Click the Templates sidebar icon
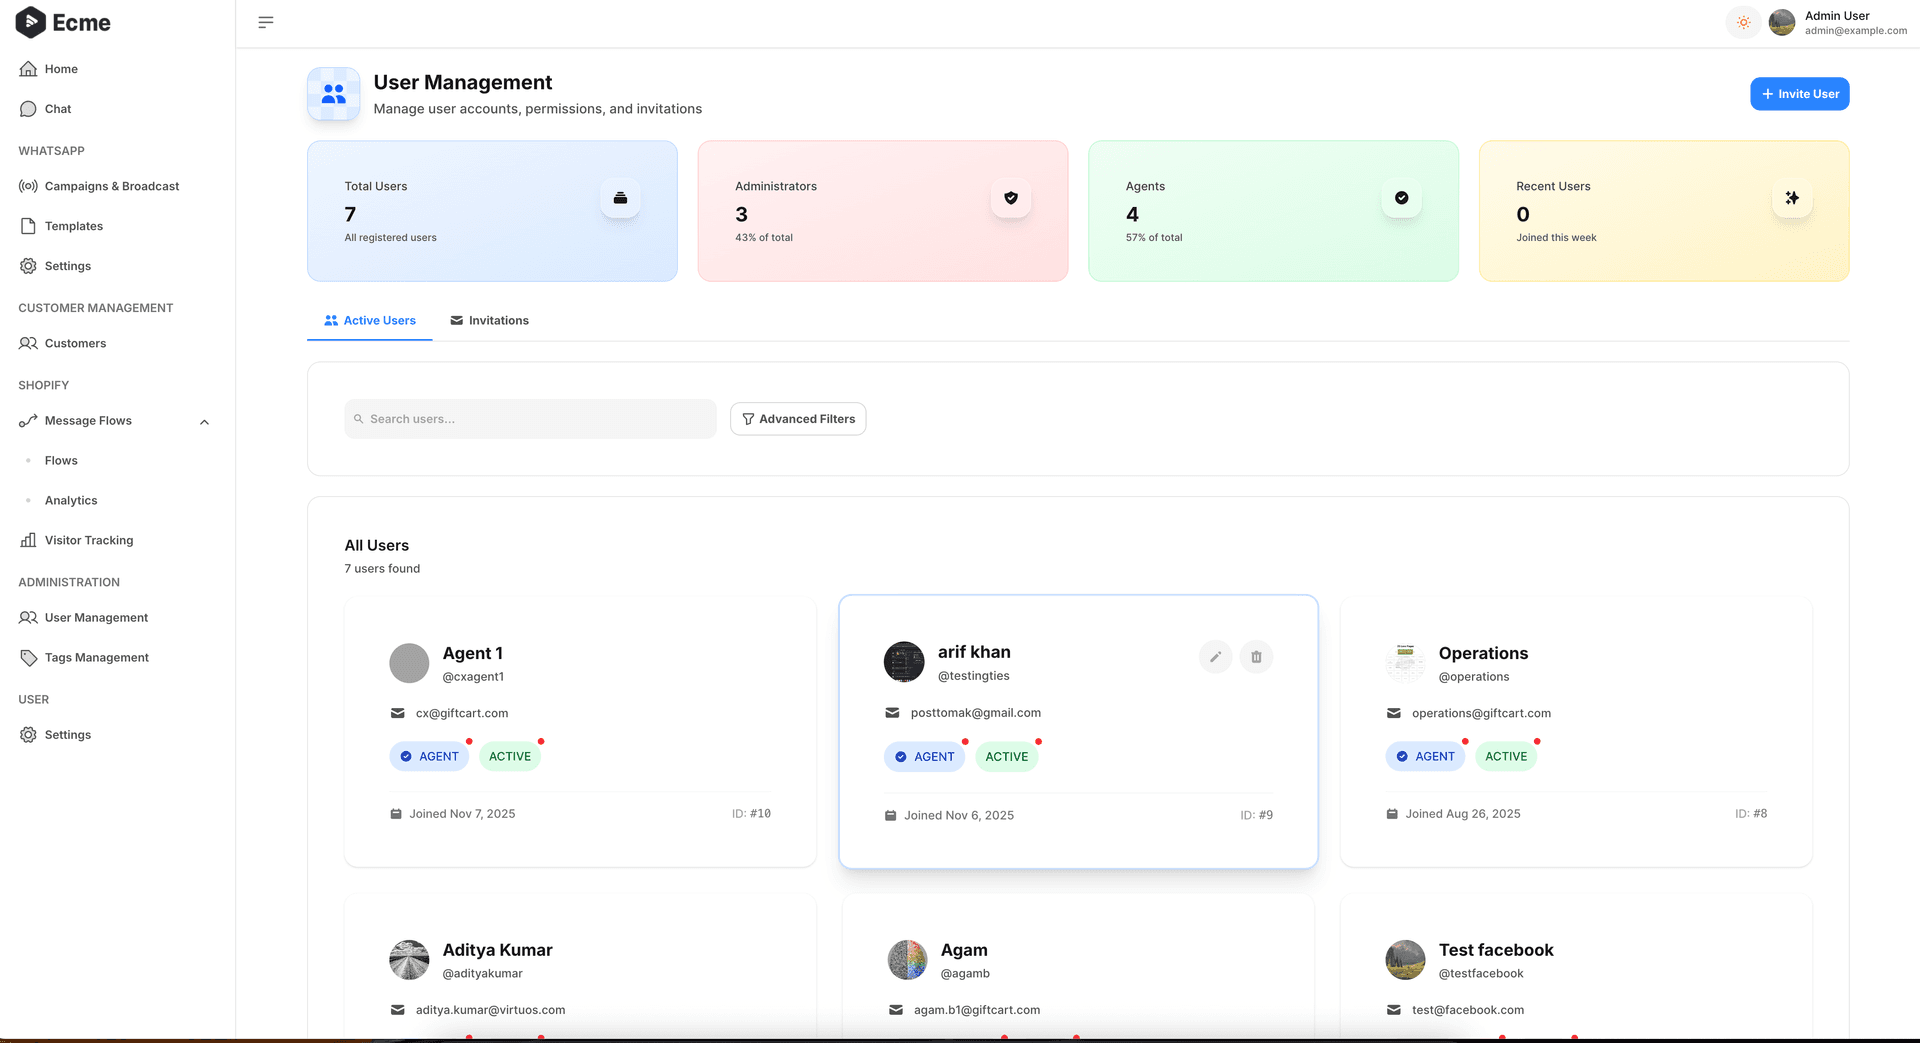The image size is (1920, 1043). (27, 225)
